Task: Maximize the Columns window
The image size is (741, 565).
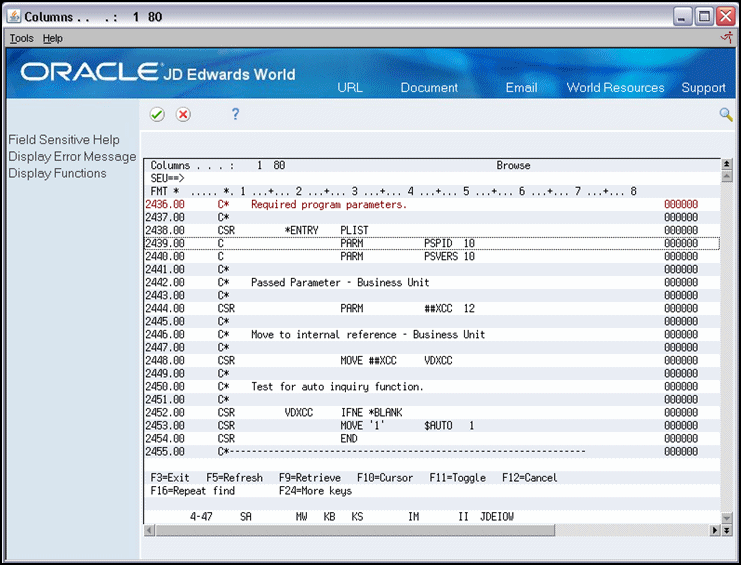Action: pyautogui.click(x=704, y=17)
